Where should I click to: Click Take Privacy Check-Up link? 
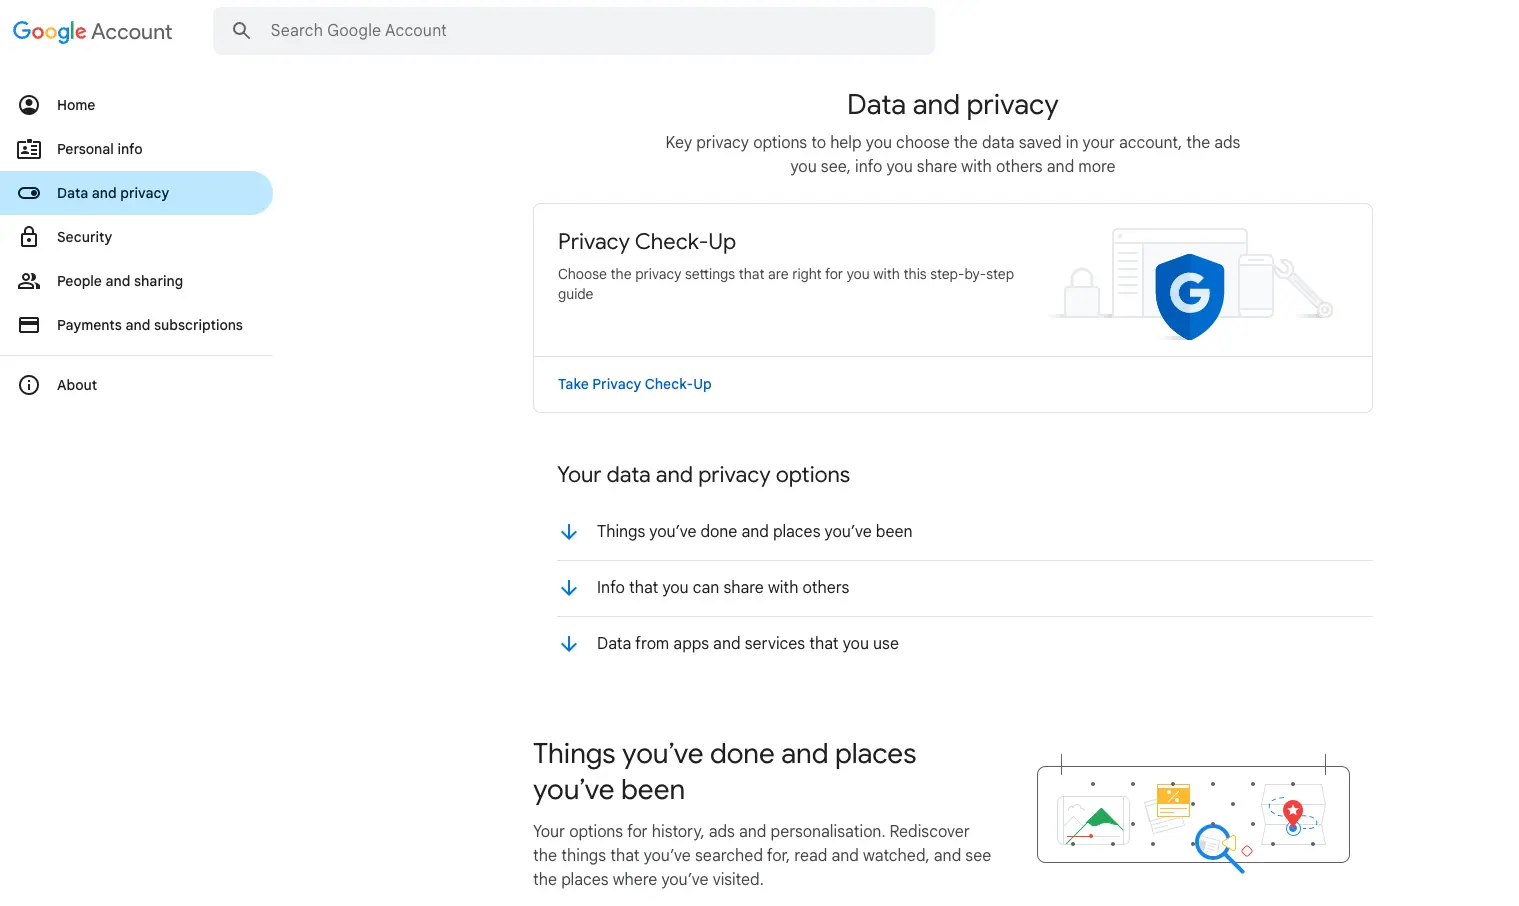[x=634, y=384]
